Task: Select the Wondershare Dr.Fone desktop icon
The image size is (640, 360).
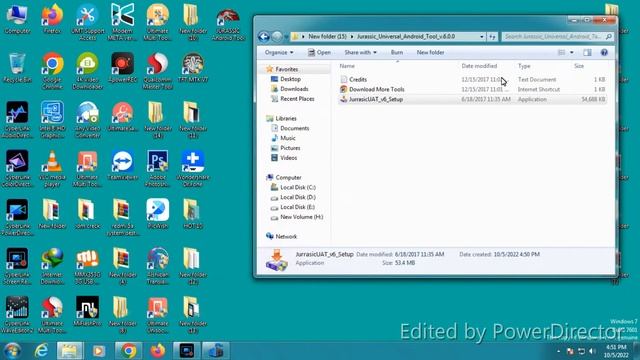Action: point(193,169)
